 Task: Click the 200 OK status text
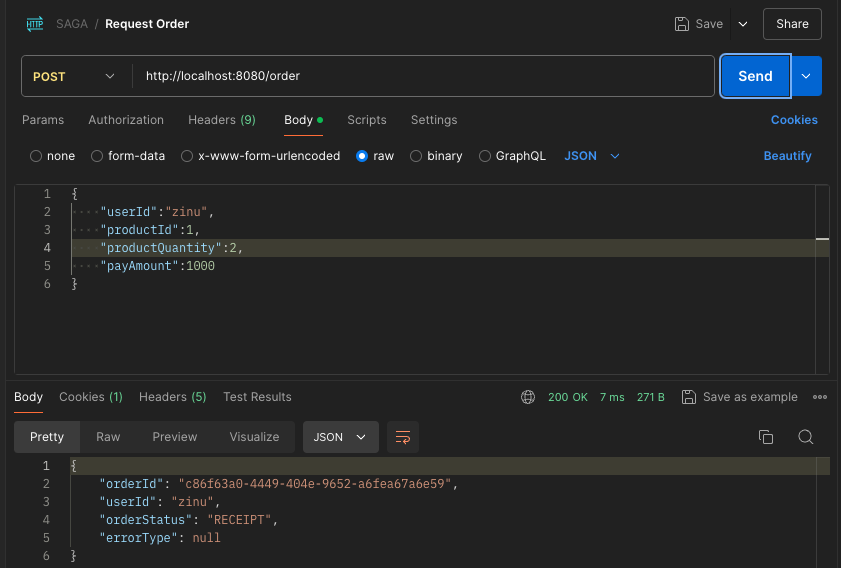pyautogui.click(x=567, y=397)
